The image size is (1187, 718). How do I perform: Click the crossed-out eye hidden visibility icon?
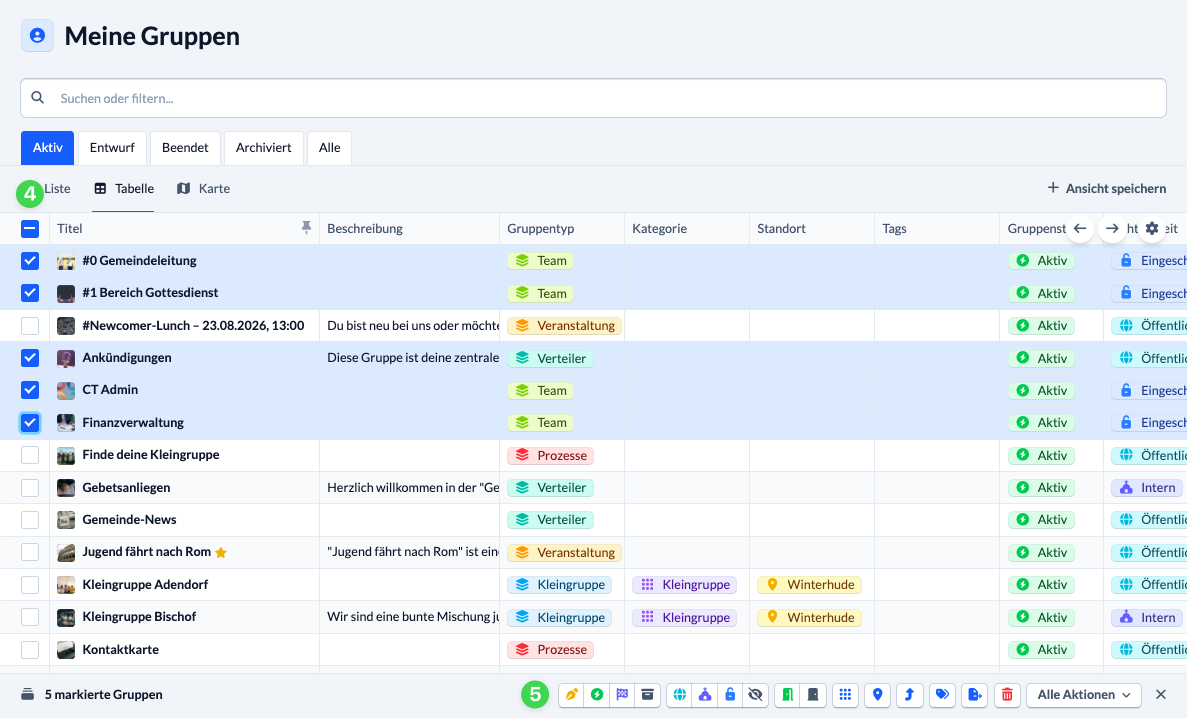tap(755, 695)
